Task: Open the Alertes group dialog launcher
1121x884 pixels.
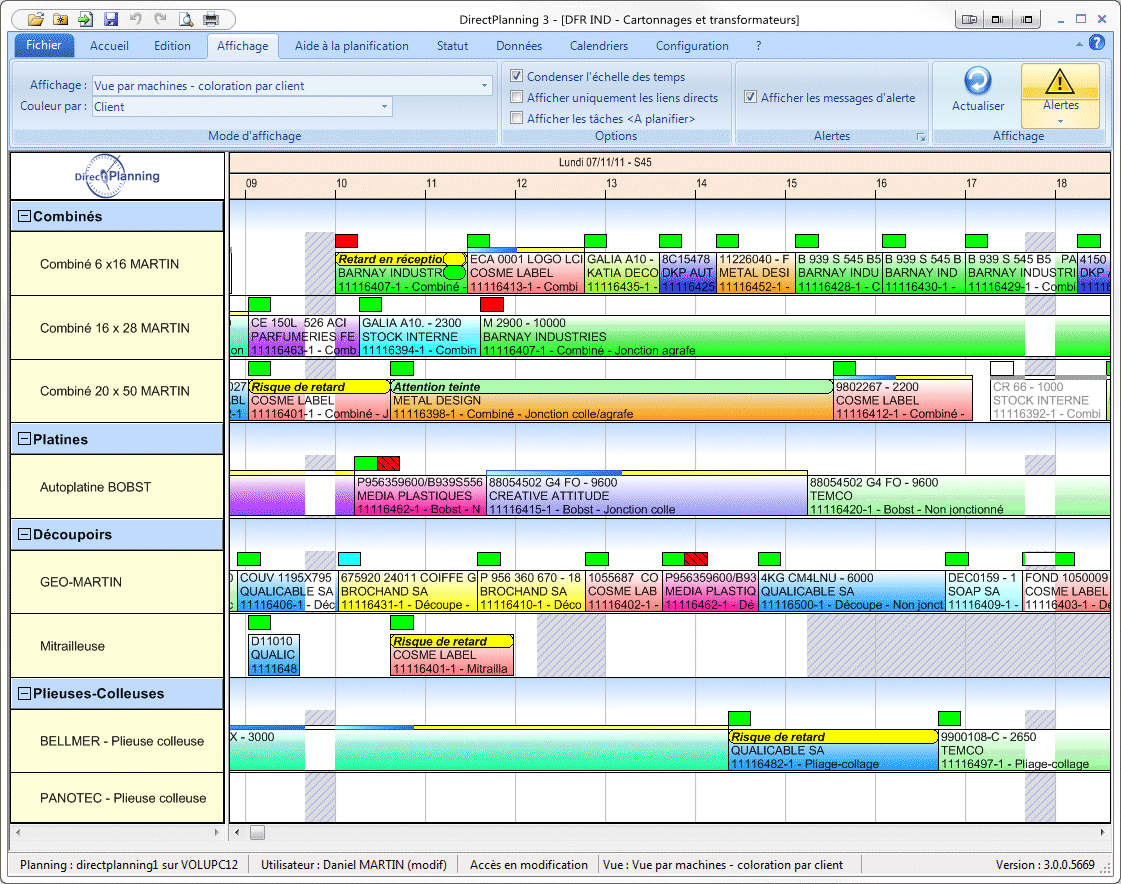Action: pyautogui.click(x=921, y=137)
